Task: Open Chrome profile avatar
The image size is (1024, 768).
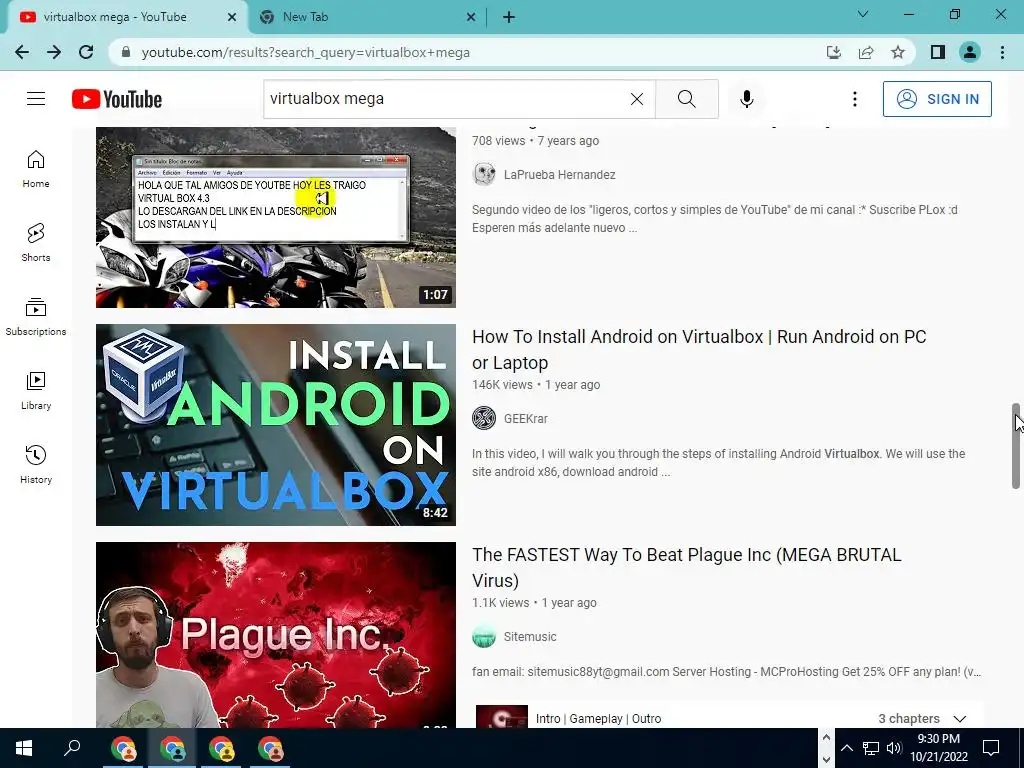Action: [970, 52]
